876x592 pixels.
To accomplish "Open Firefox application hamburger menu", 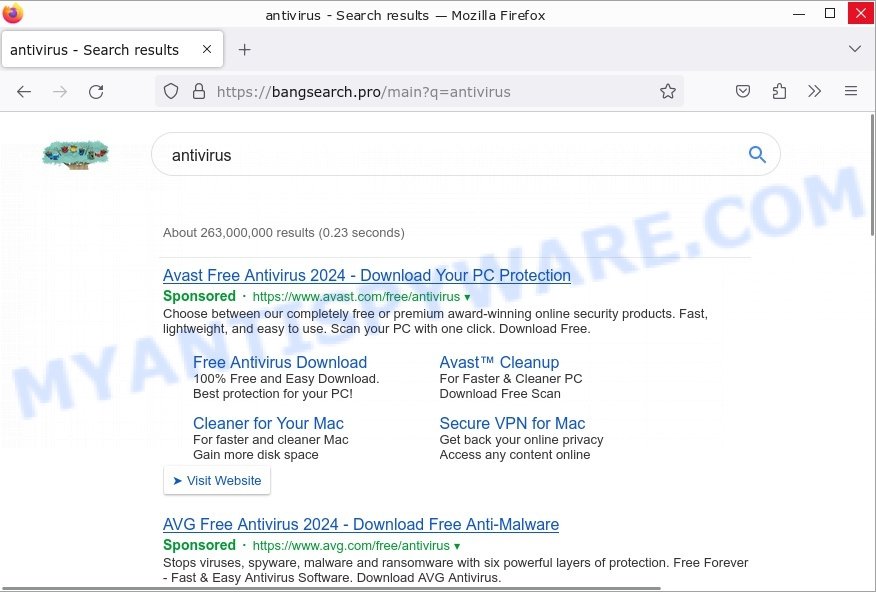I will point(851,91).
